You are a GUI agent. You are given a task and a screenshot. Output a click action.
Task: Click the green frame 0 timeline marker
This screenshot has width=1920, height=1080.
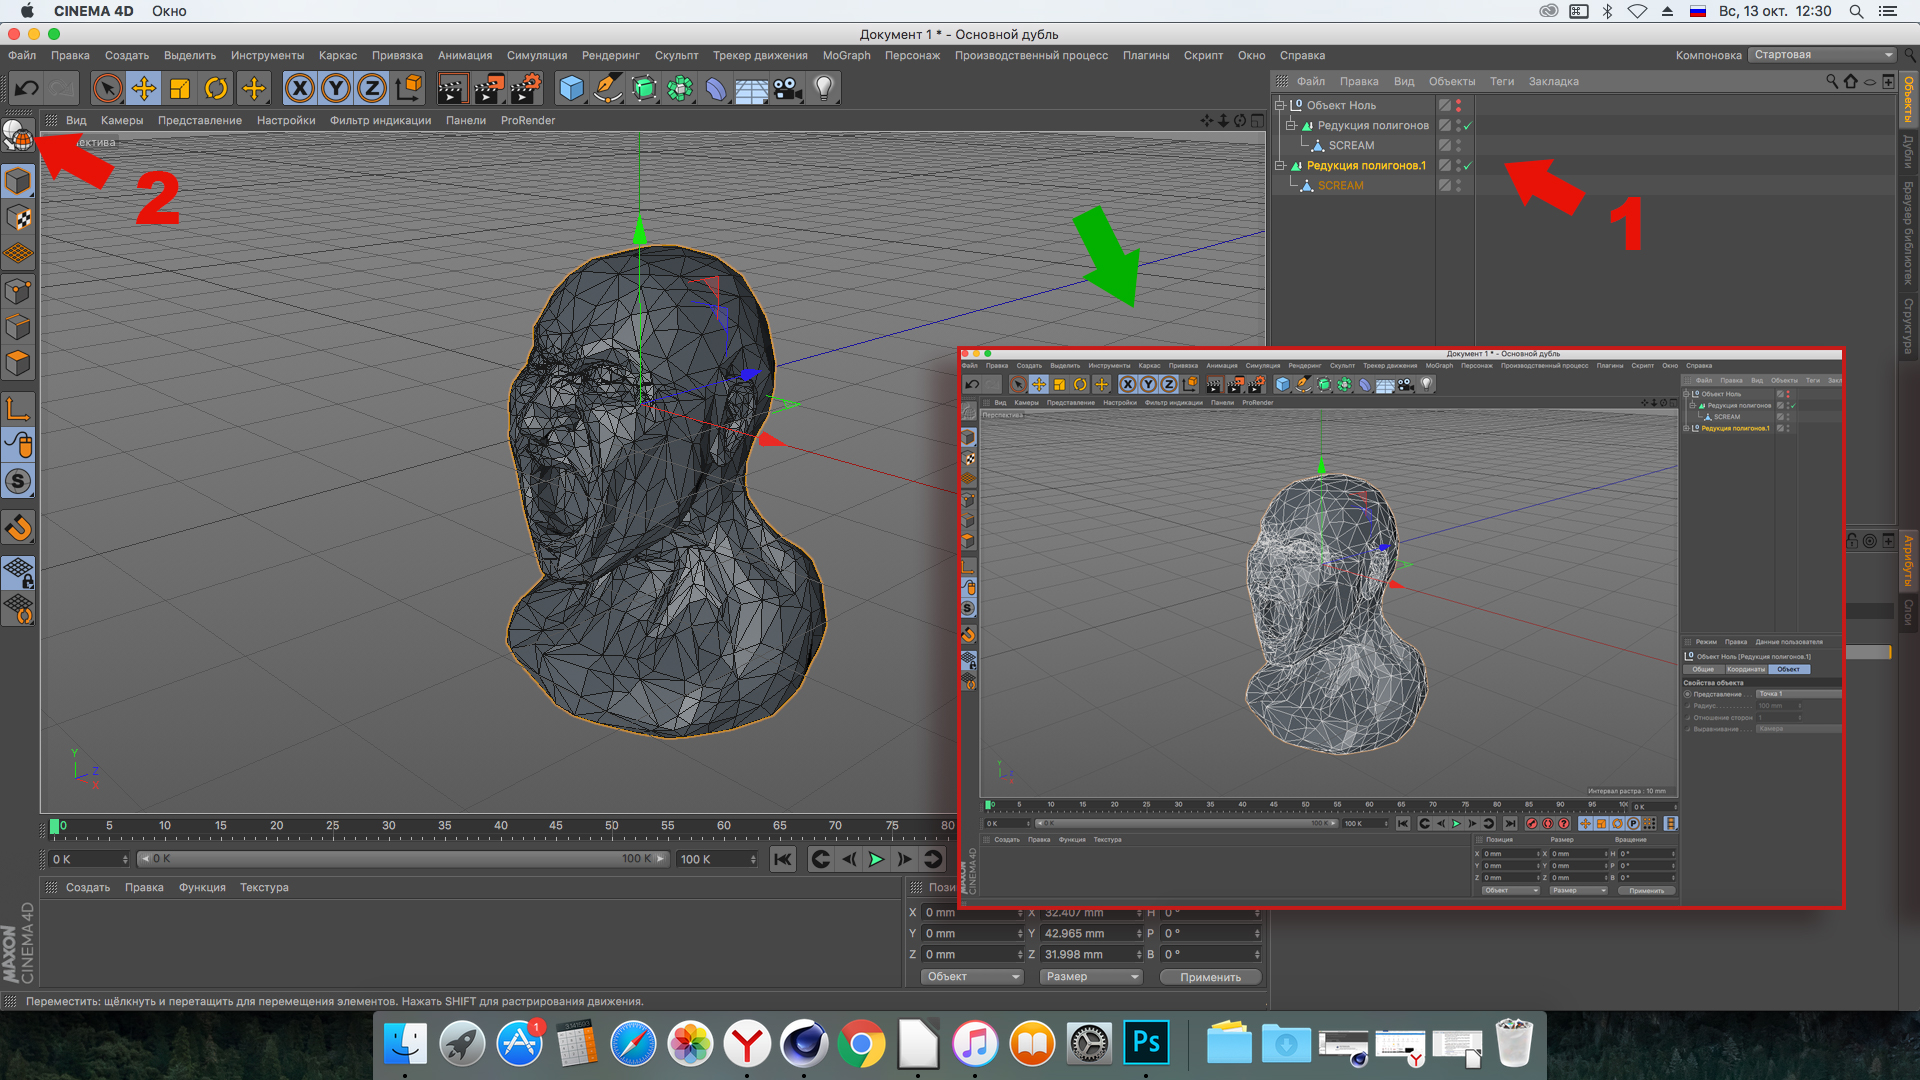coord(55,826)
